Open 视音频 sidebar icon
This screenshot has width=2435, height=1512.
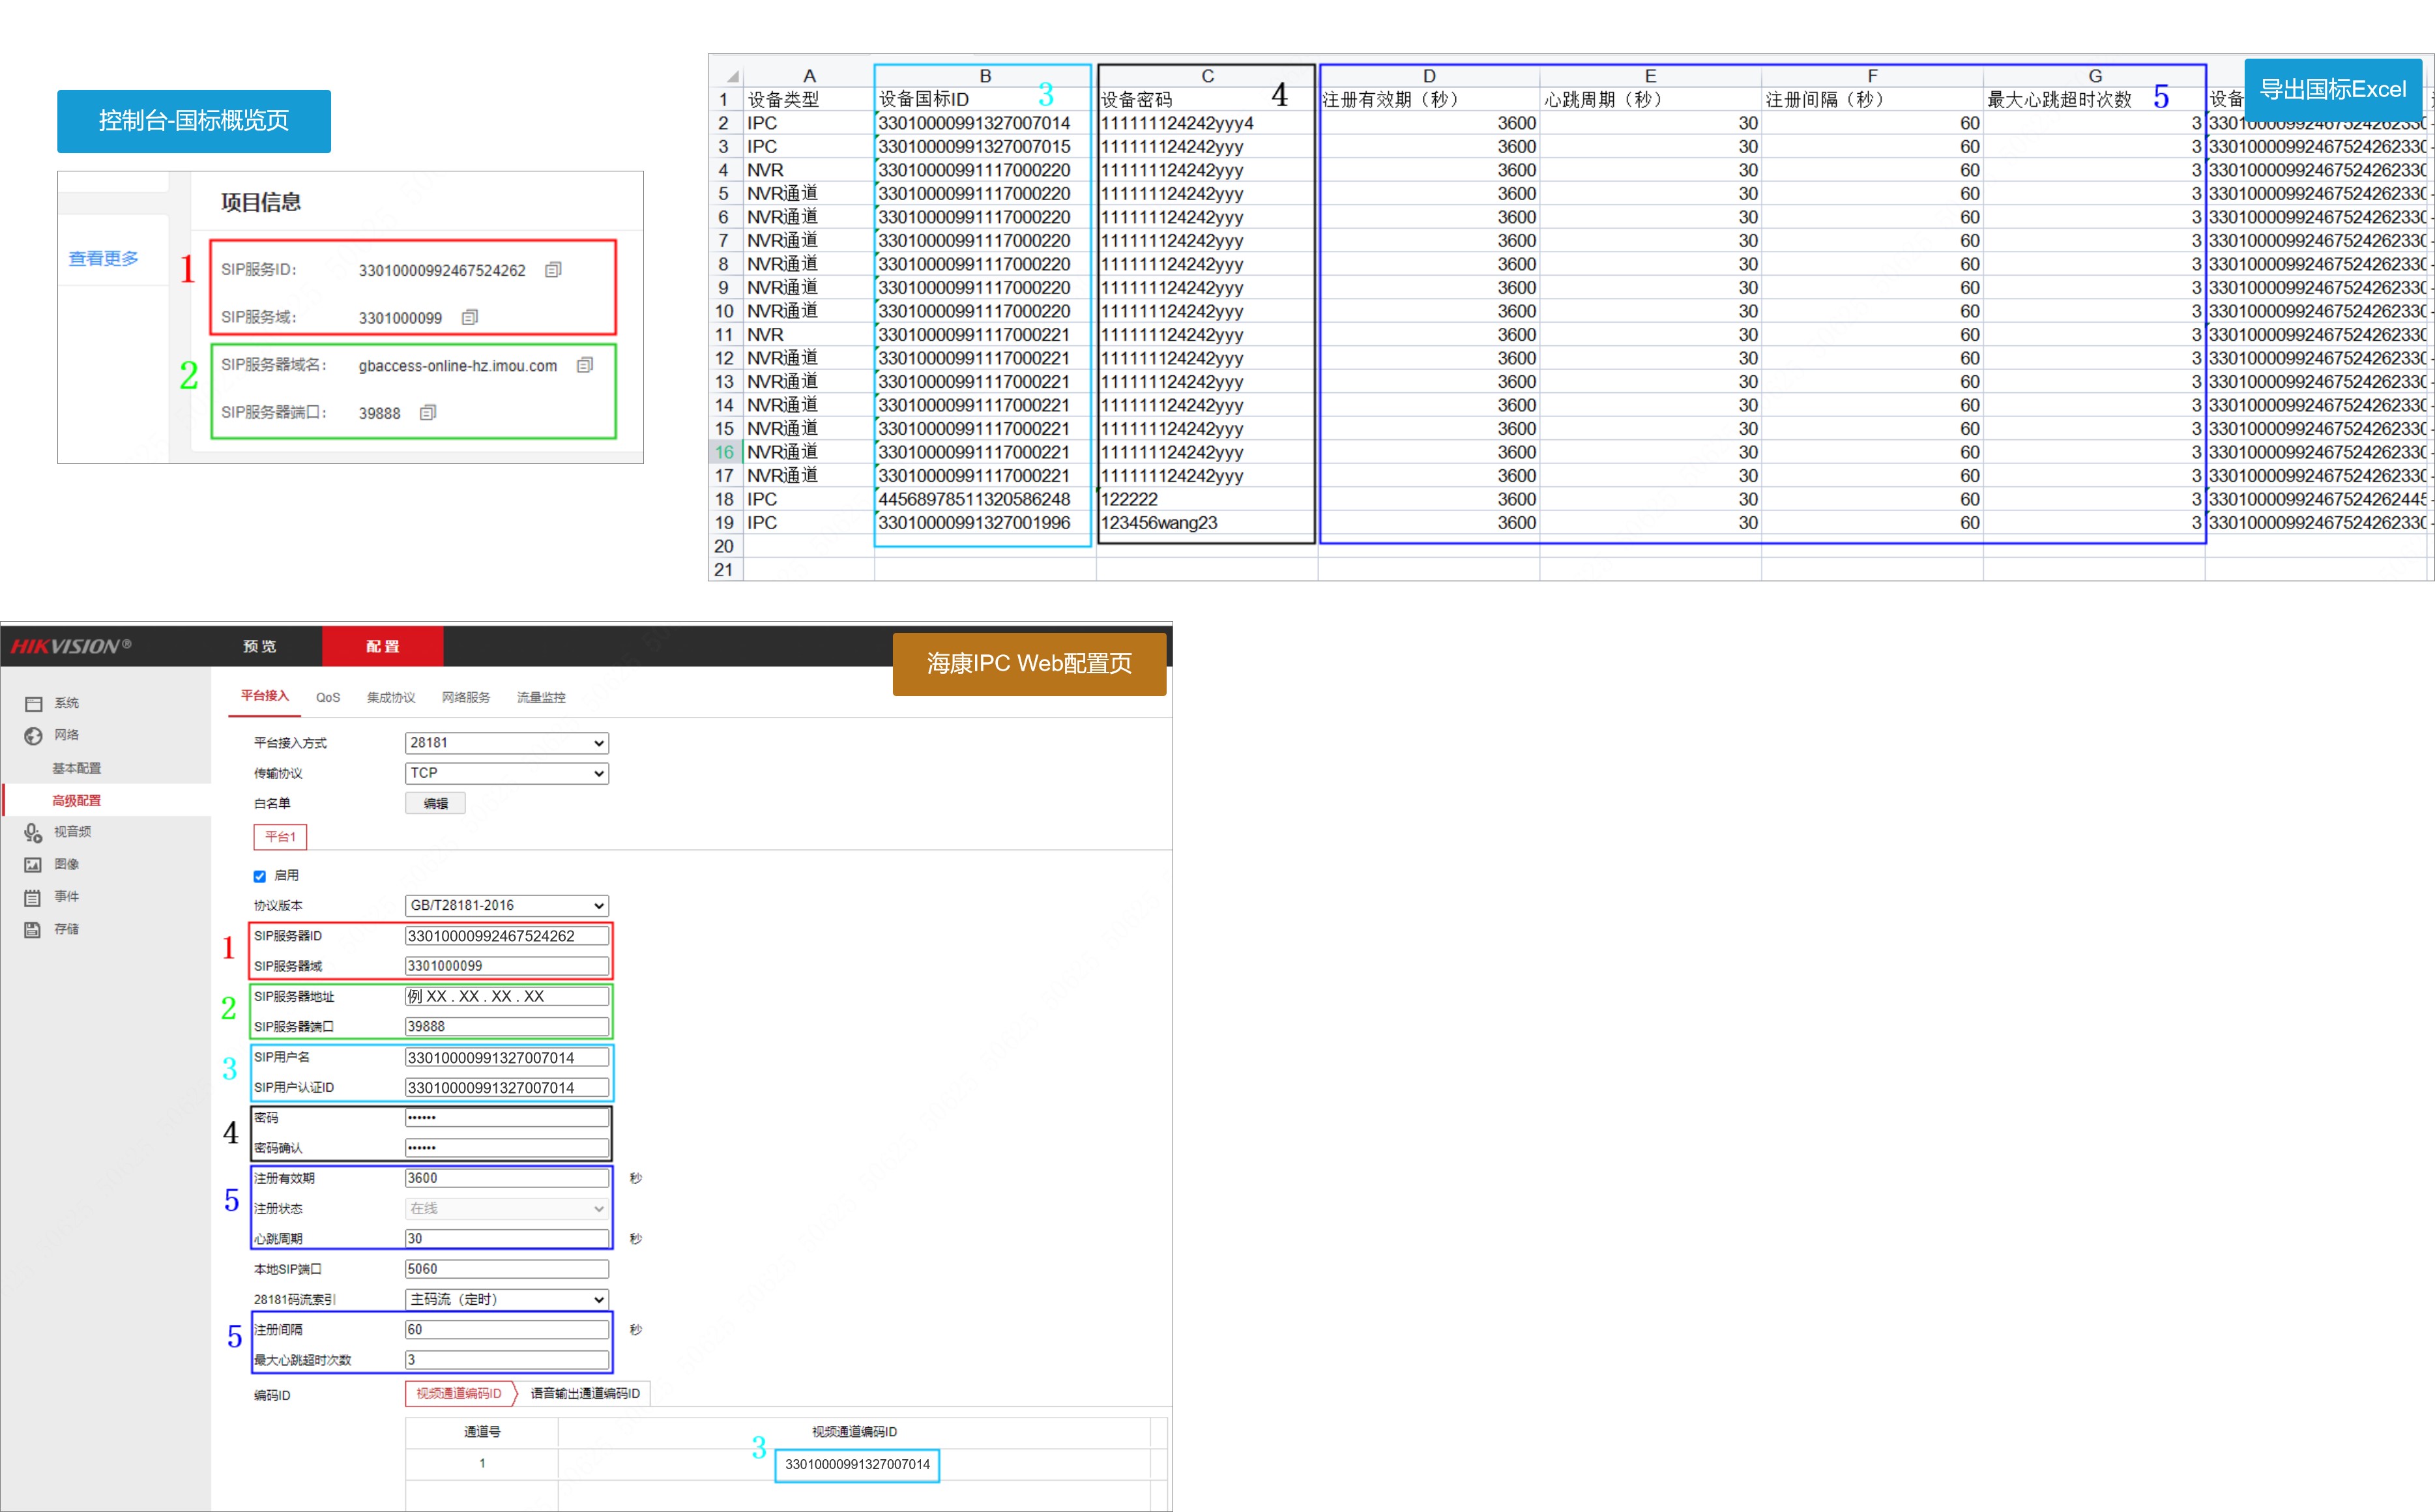click(x=33, y=832)
